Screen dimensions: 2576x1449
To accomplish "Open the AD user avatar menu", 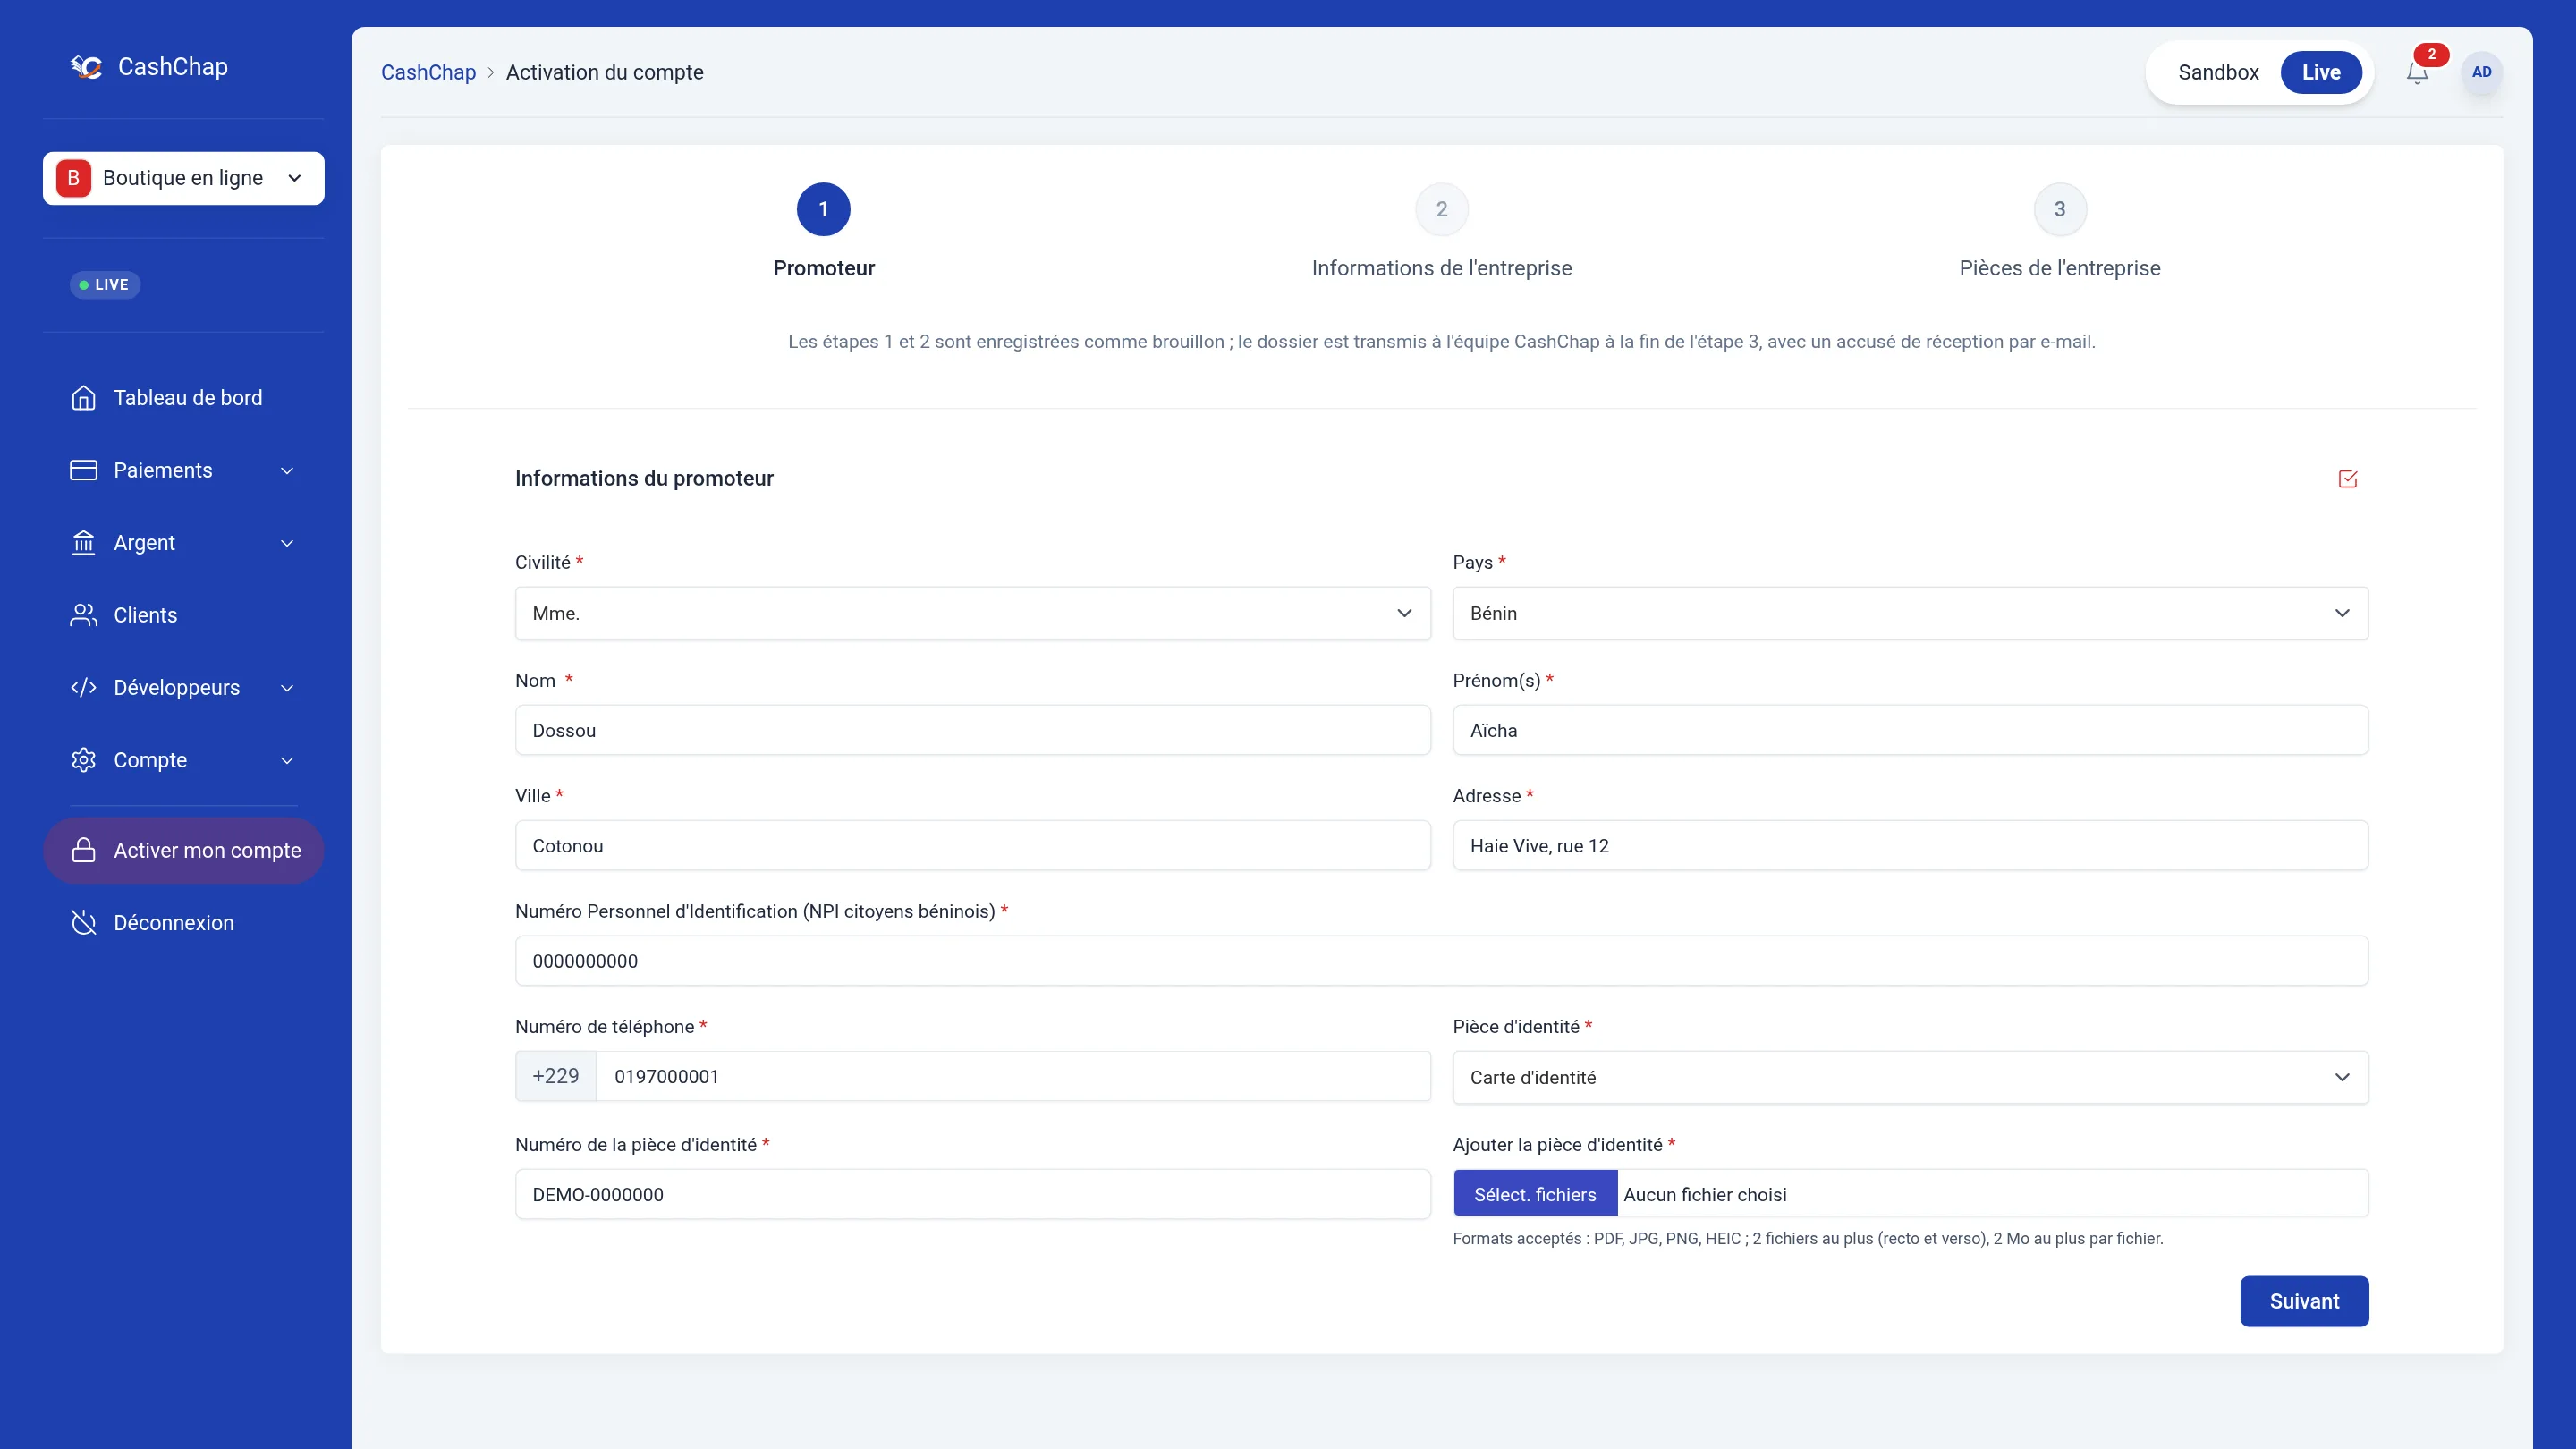I will [2481, 72].
